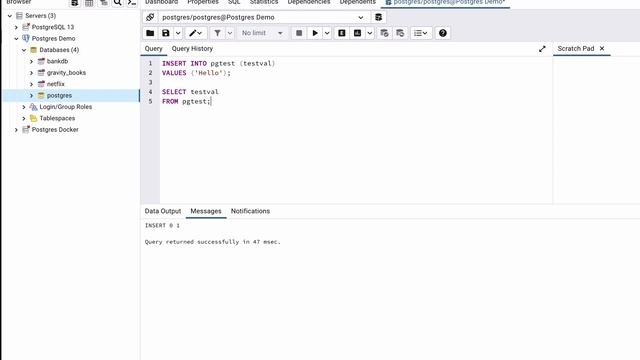This screenshot has width=640, height=360.
Task: Select the Login/Group Roles tree item
Action: [x=66, y=107]
